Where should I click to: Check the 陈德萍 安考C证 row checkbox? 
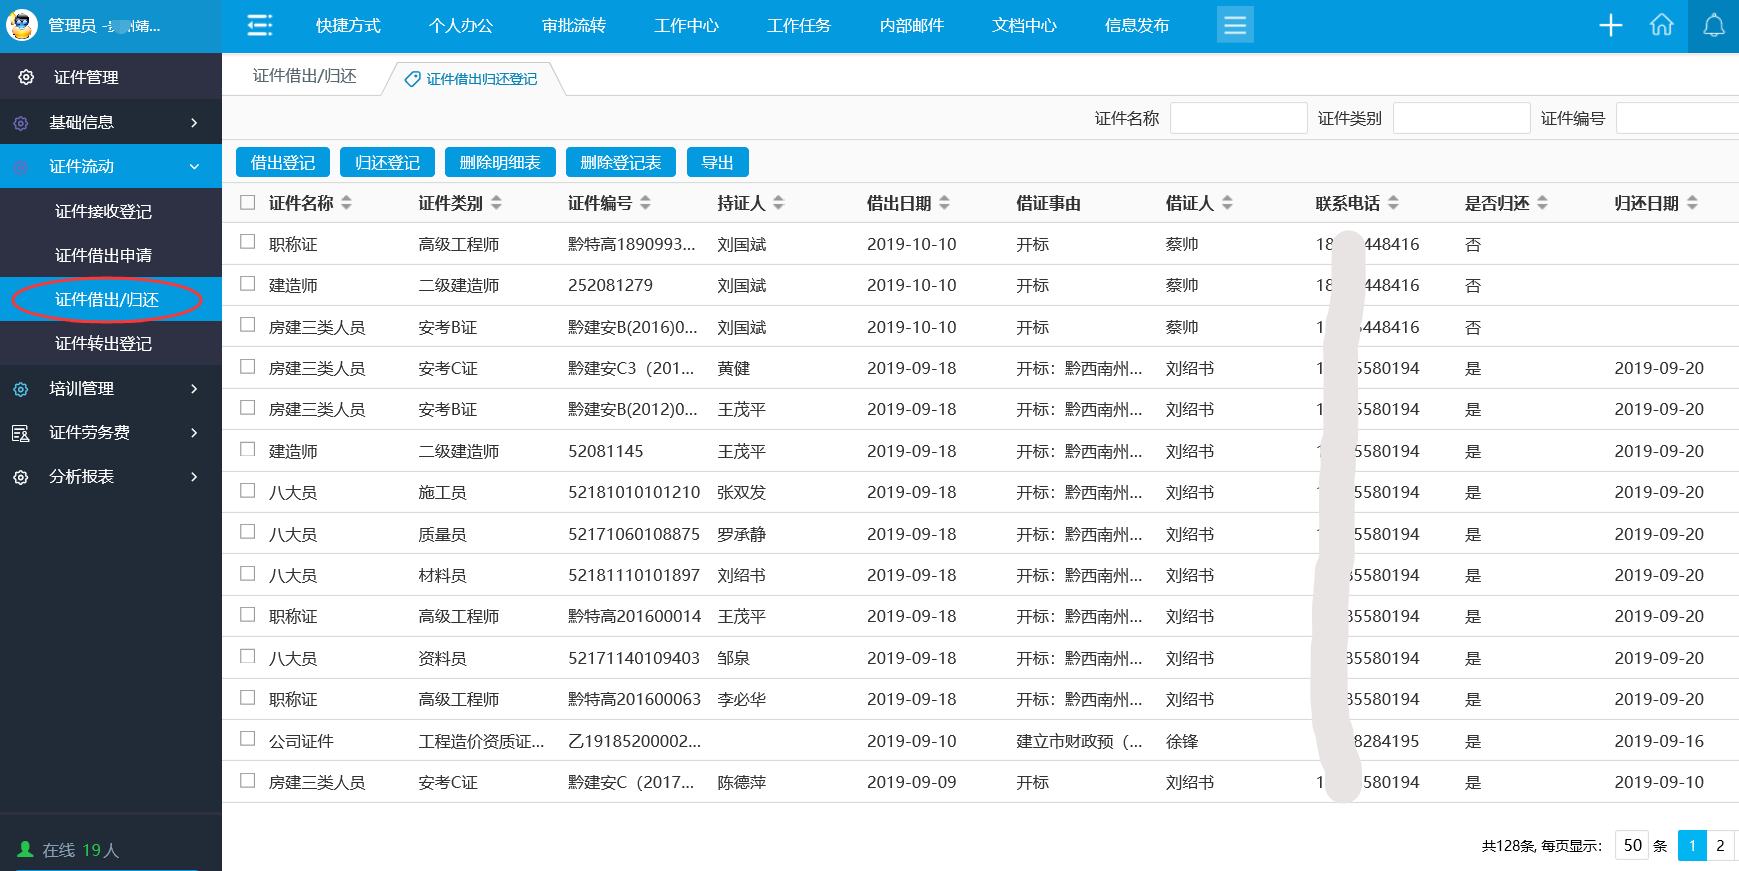tap(248, 780)
